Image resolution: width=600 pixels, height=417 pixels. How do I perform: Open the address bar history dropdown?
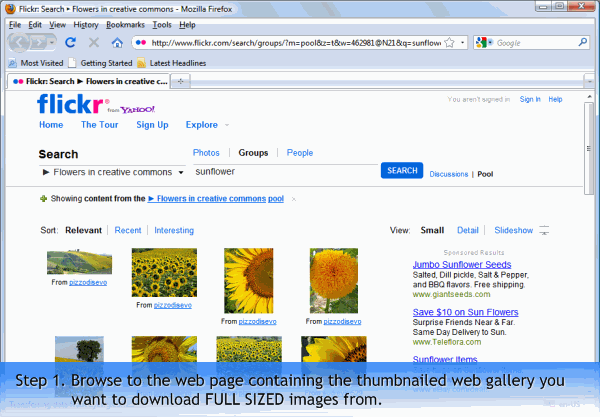[x=462, y=42]
